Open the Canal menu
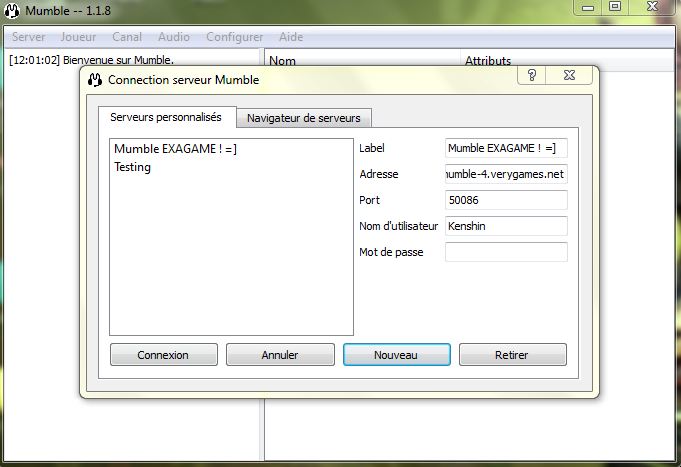 (x=127, y=37)
